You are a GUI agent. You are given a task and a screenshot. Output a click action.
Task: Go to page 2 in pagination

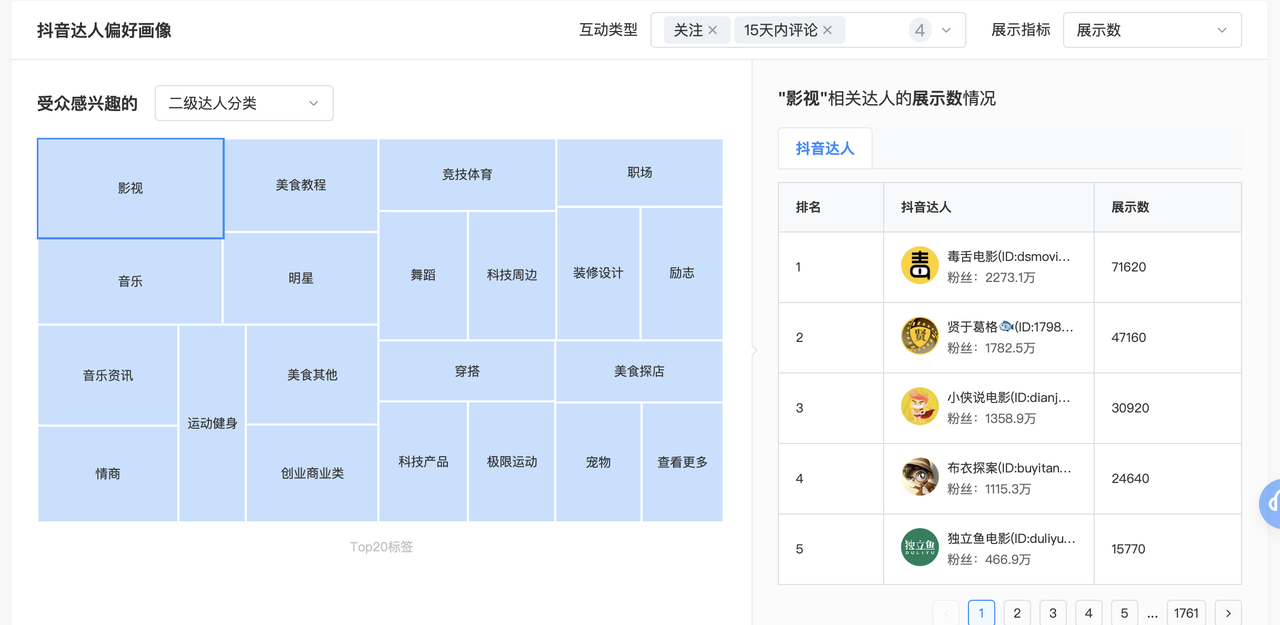1017,613
